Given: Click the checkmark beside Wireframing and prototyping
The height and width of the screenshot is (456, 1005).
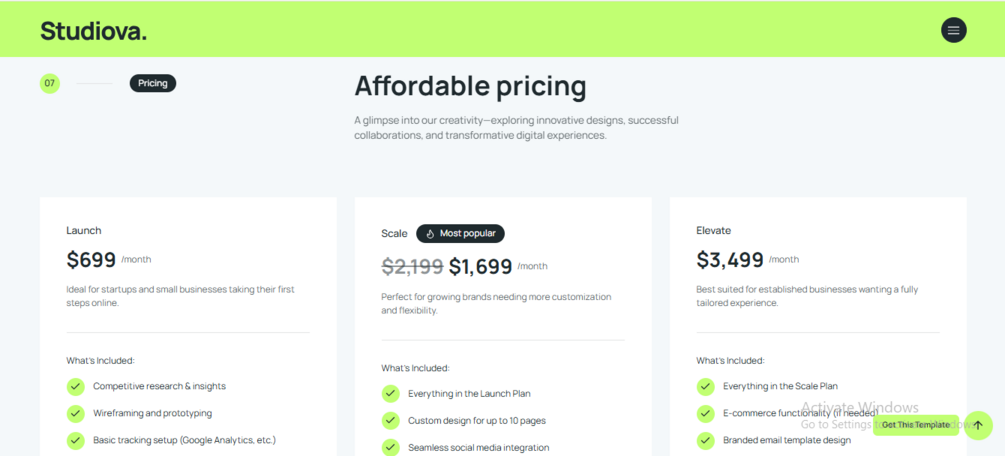Looking at the screenshot, I should click(x=75, y=413).
